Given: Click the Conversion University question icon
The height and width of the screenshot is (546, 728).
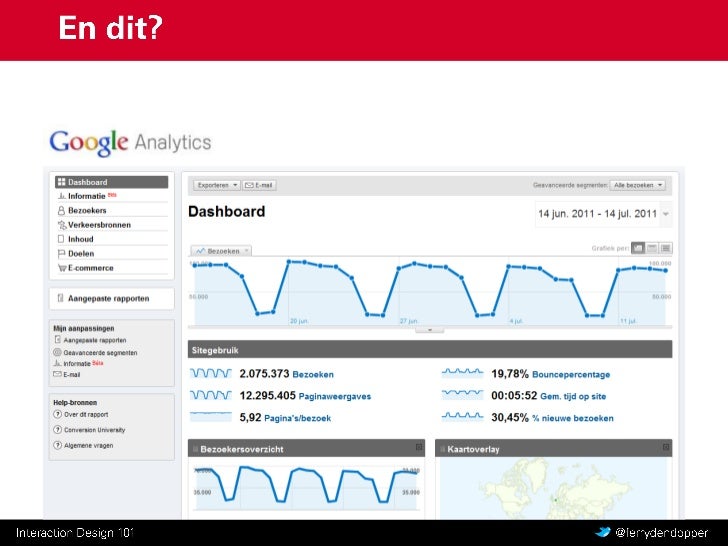Looking at the screenshot, I should 58,430.
